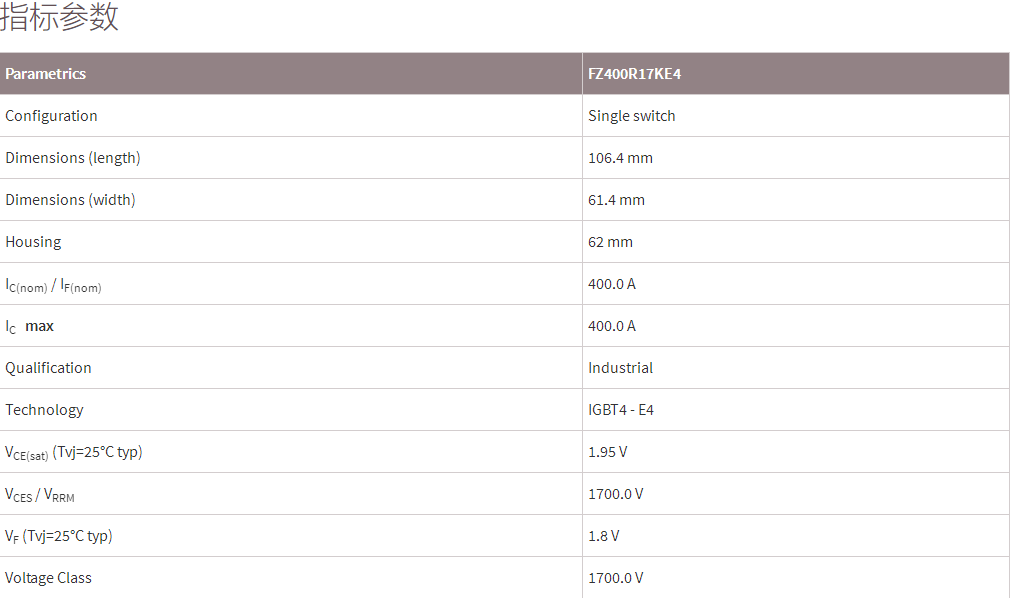The image size is (1012, 598).
Task: Select the 106.4 mm value
Action: click(x=620, y=158)
